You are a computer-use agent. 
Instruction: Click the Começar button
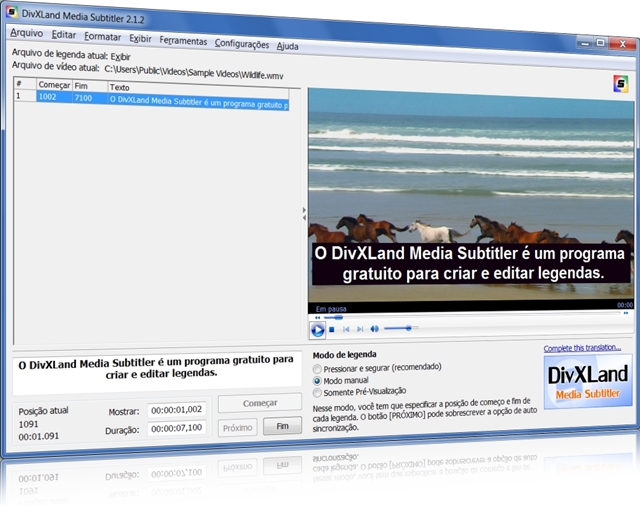[260, 403]
